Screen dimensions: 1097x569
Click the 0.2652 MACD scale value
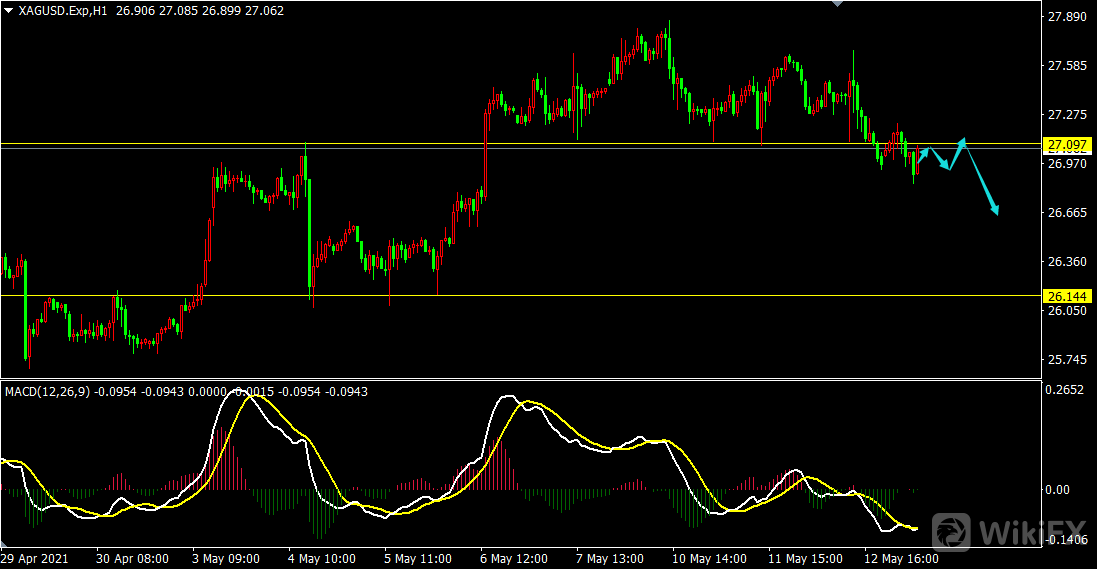coord(1064,390)
